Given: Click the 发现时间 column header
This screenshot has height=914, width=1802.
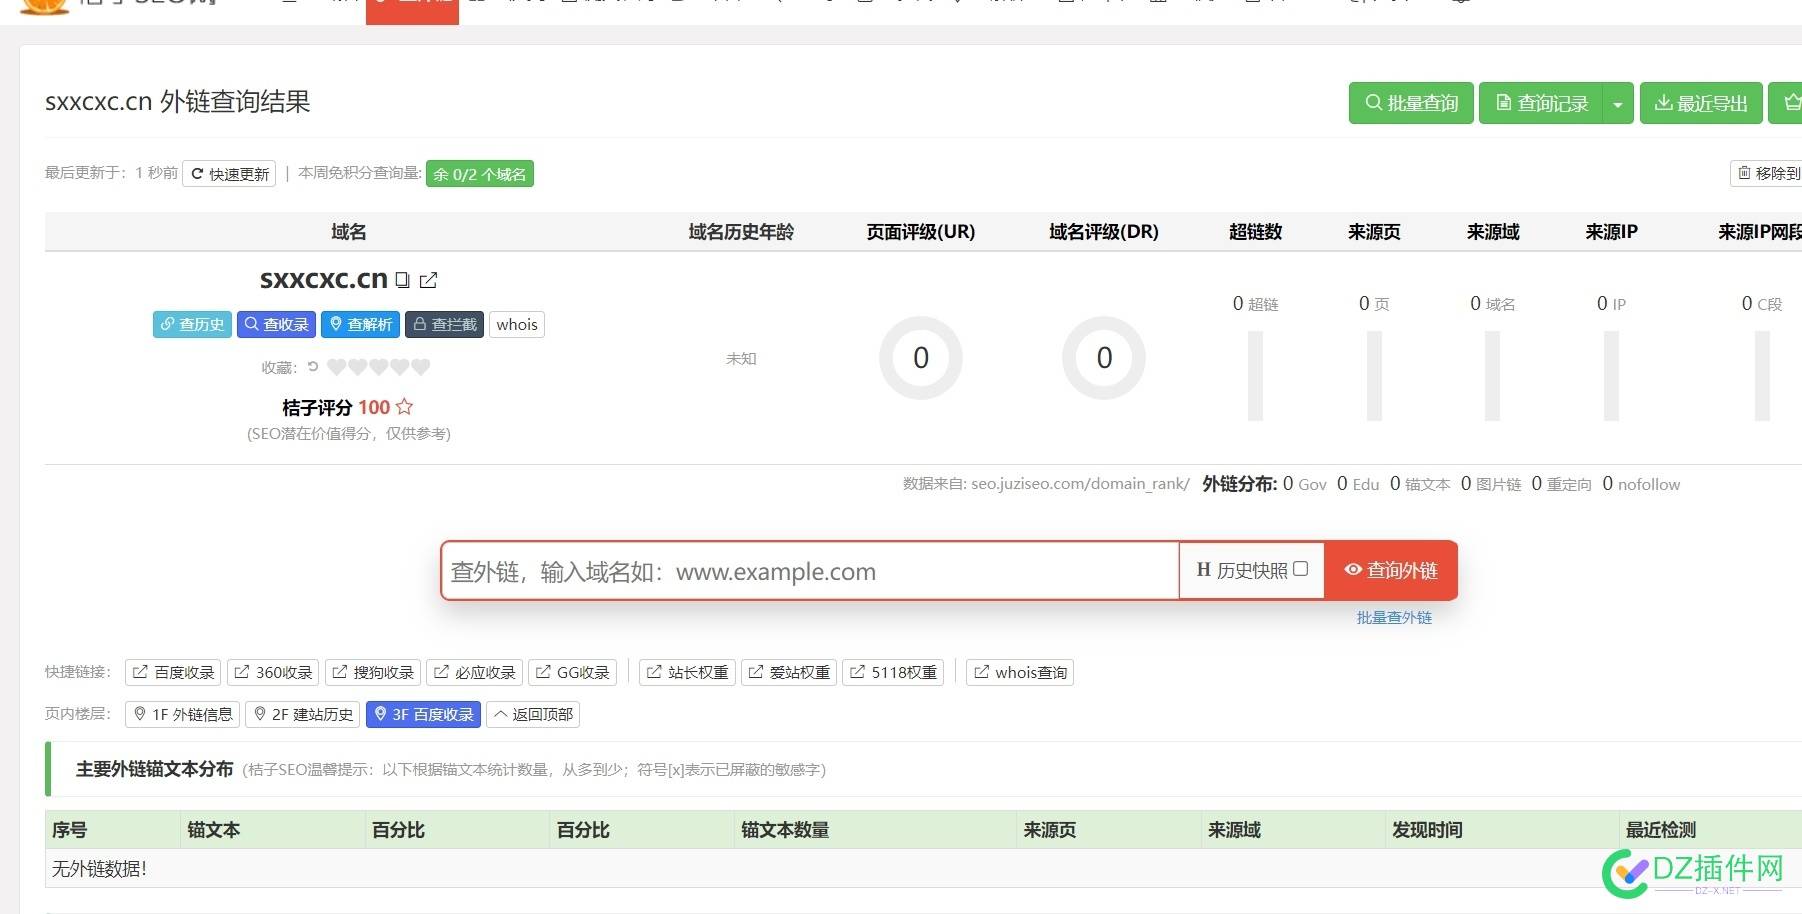Looking at the screenshot, I should [x=1427, y=830].
